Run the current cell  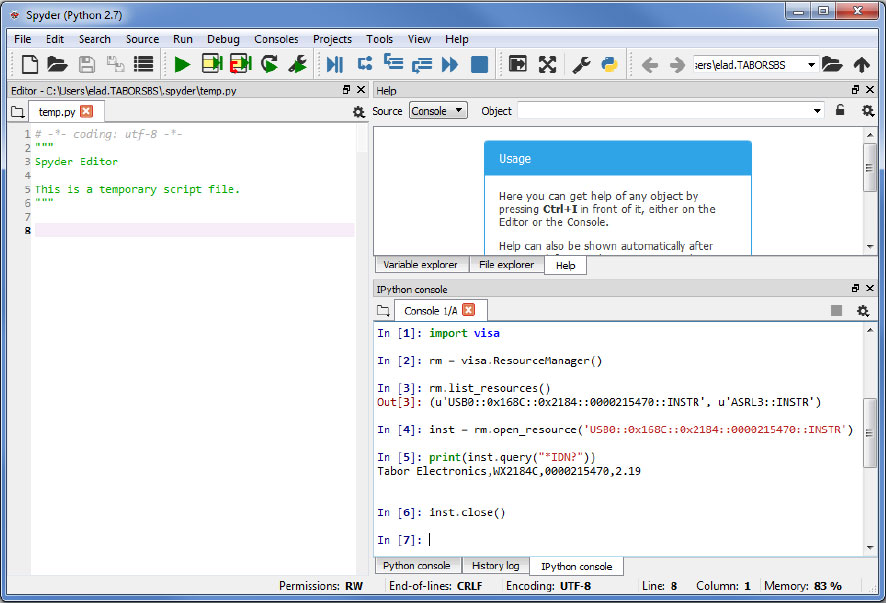pyautogui.click(x=212, y=64)
